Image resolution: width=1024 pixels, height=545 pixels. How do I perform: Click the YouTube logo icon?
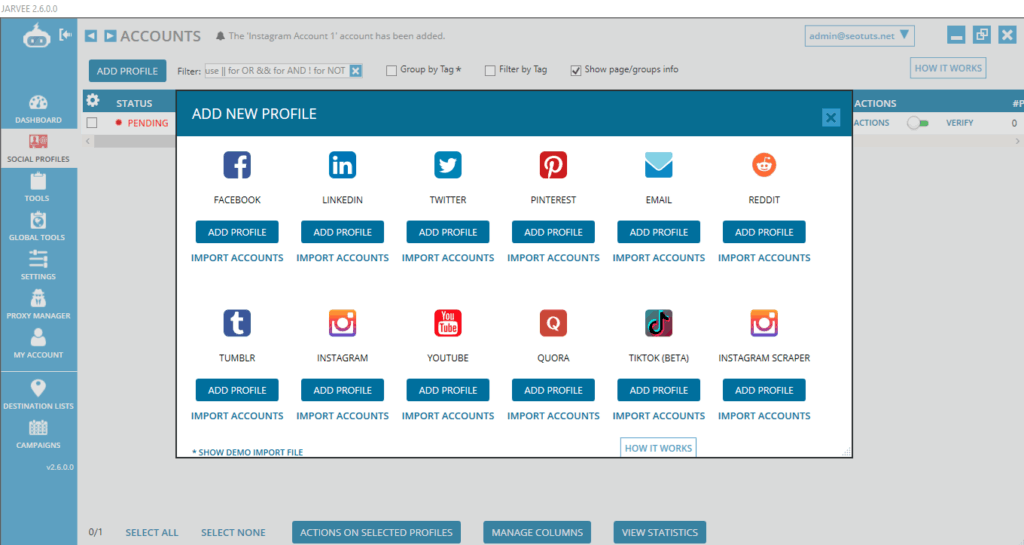pyautogui.click(x=448, y=323)
